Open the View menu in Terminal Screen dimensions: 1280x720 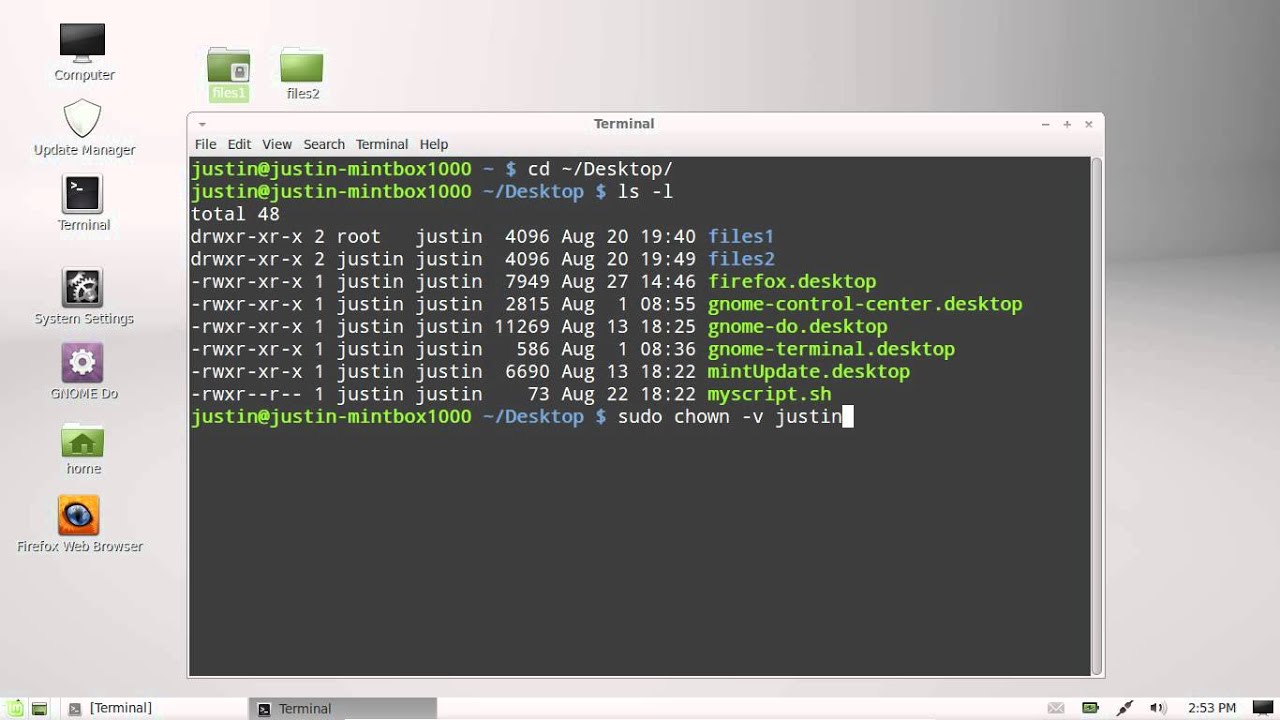click(277, 144)
